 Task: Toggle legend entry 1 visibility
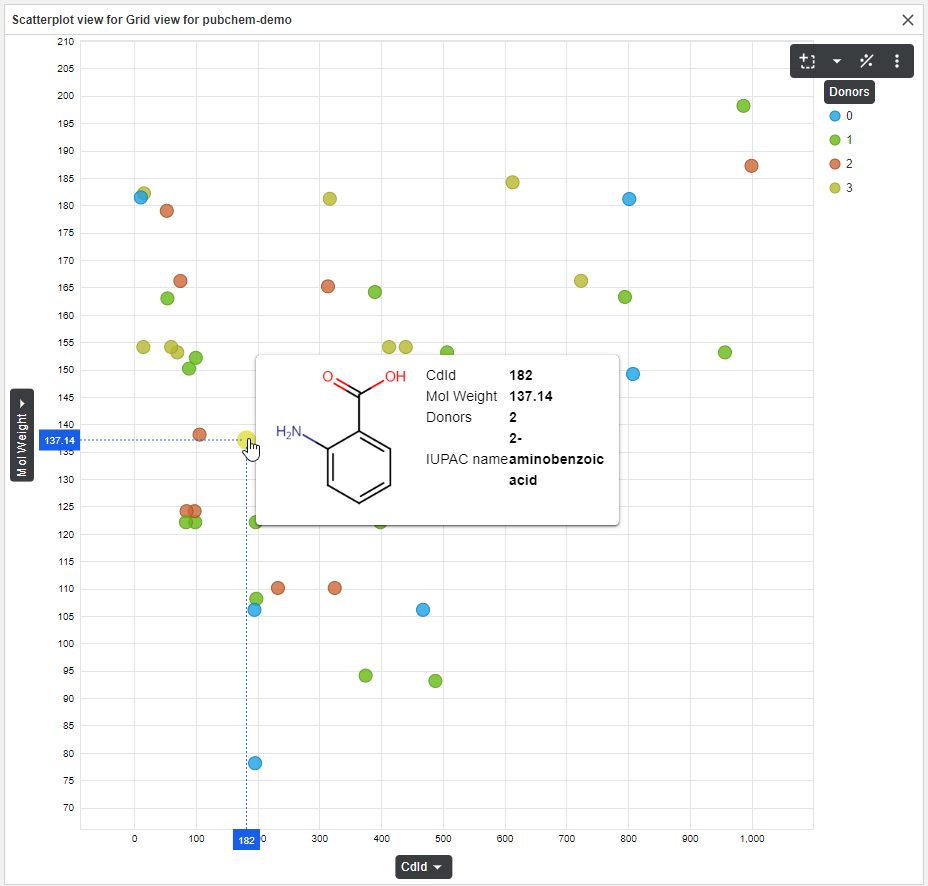[x=841, y=140]
